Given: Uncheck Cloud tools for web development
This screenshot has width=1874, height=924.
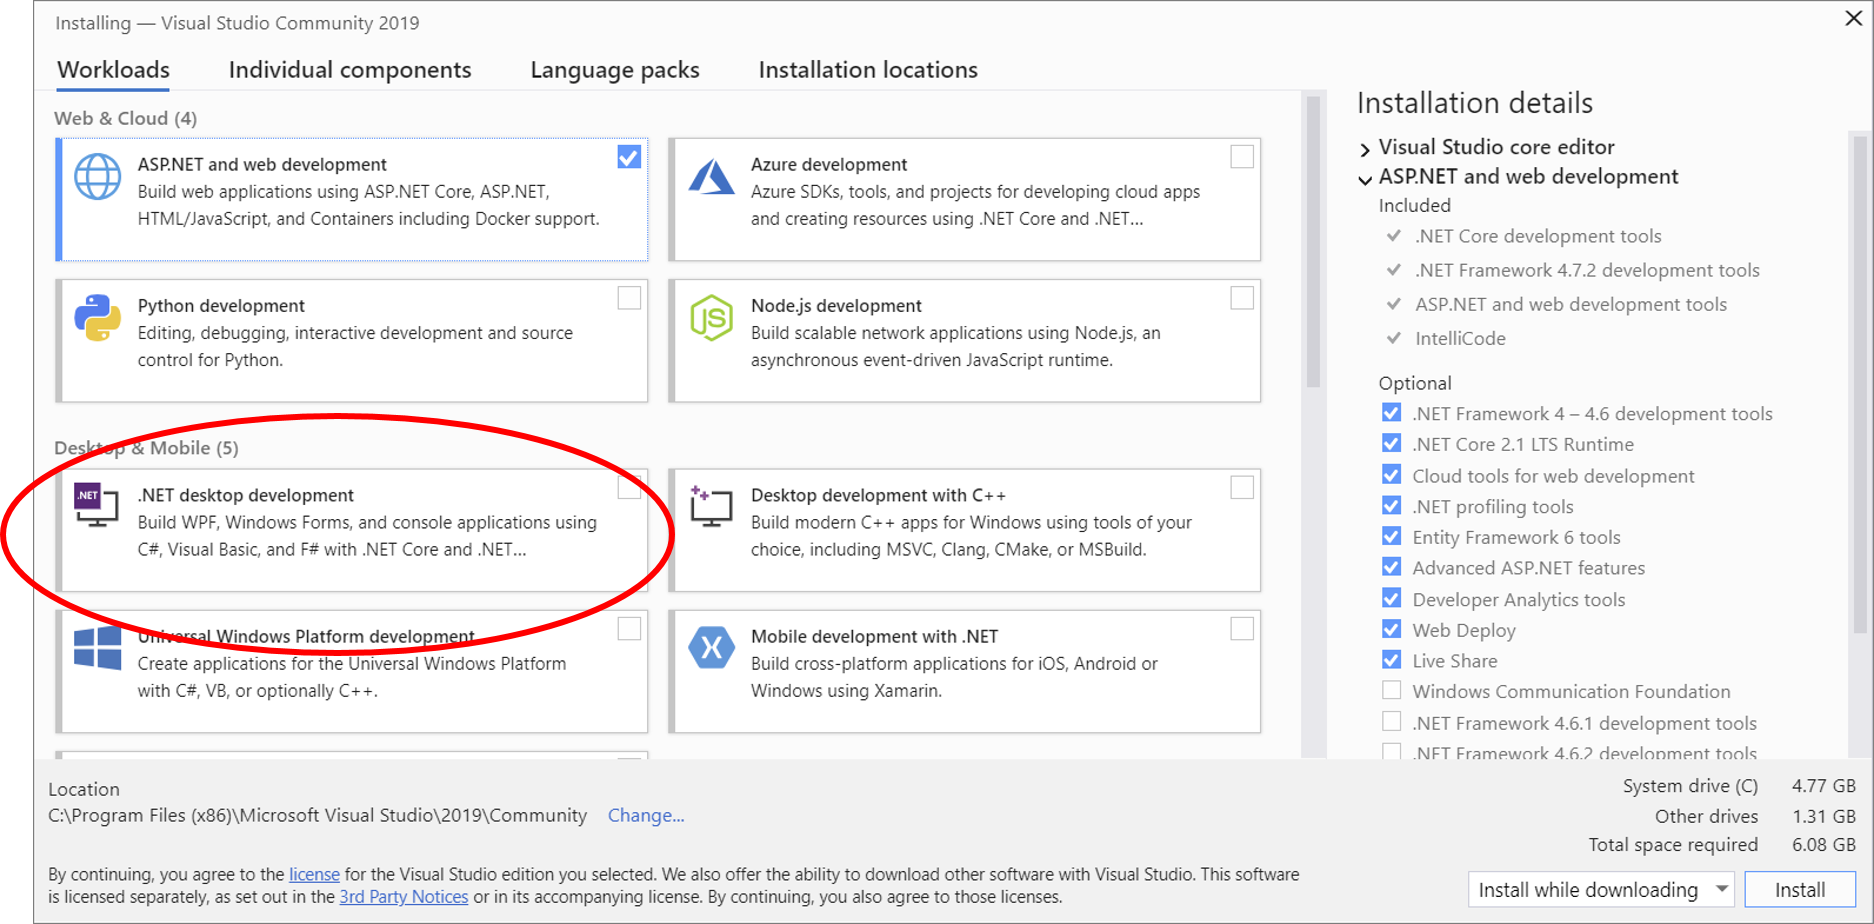Looking at the screenshot, I should tap(1391, 474).
